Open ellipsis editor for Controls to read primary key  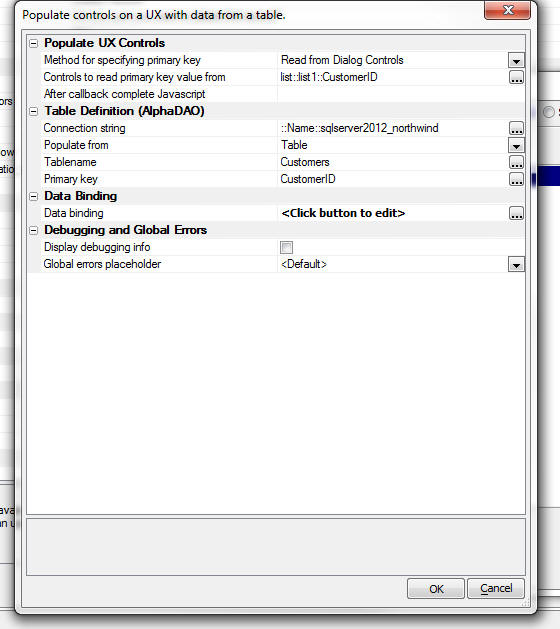click(x=516, y=77)
